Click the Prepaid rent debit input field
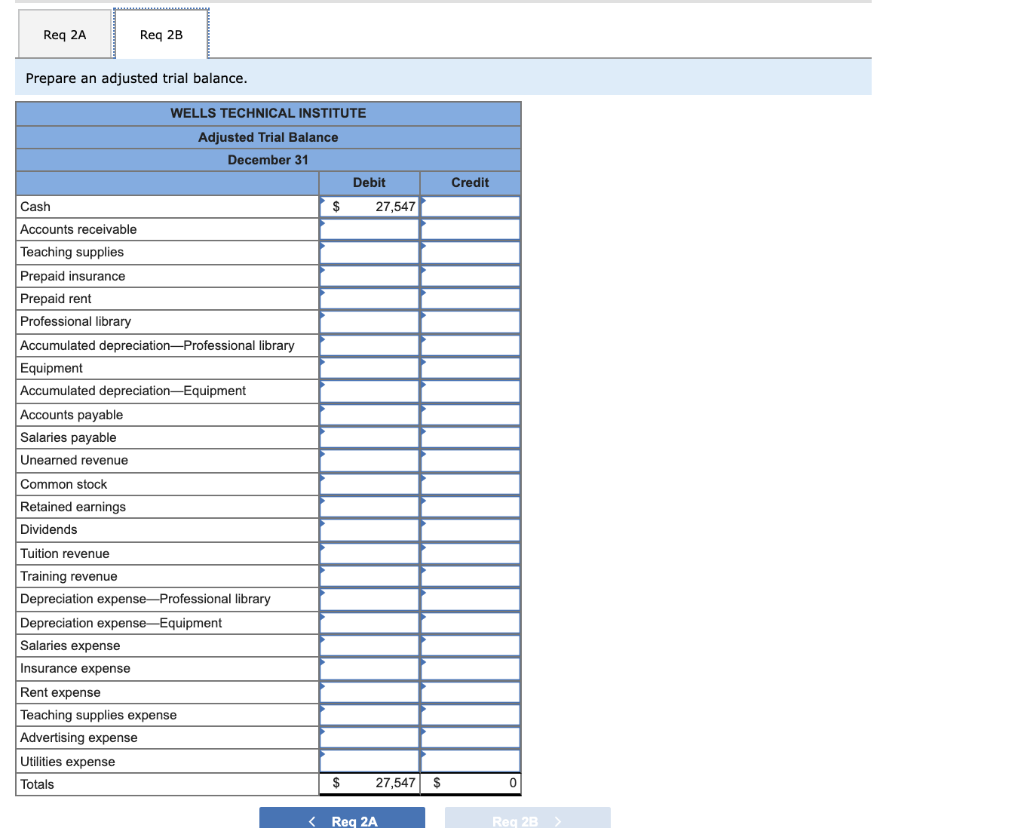Viewport: 1024px width, 828px height. tap(370, 298)
